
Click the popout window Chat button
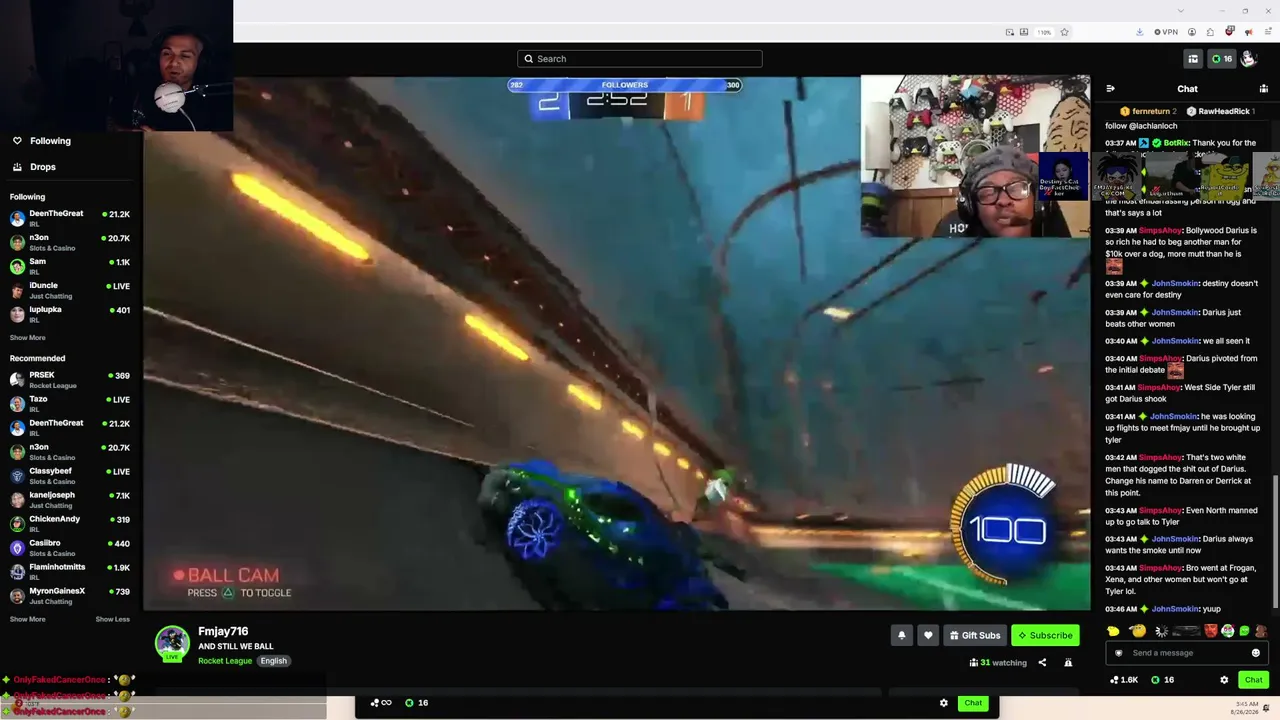(x=973, y=703)
